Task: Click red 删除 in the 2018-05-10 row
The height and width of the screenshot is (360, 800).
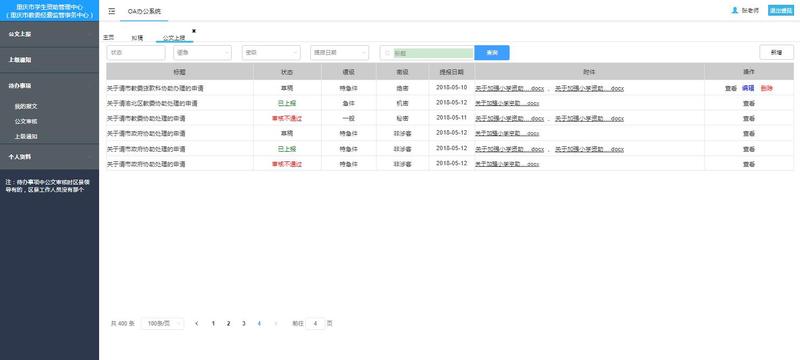Action: tap(766, 88)
